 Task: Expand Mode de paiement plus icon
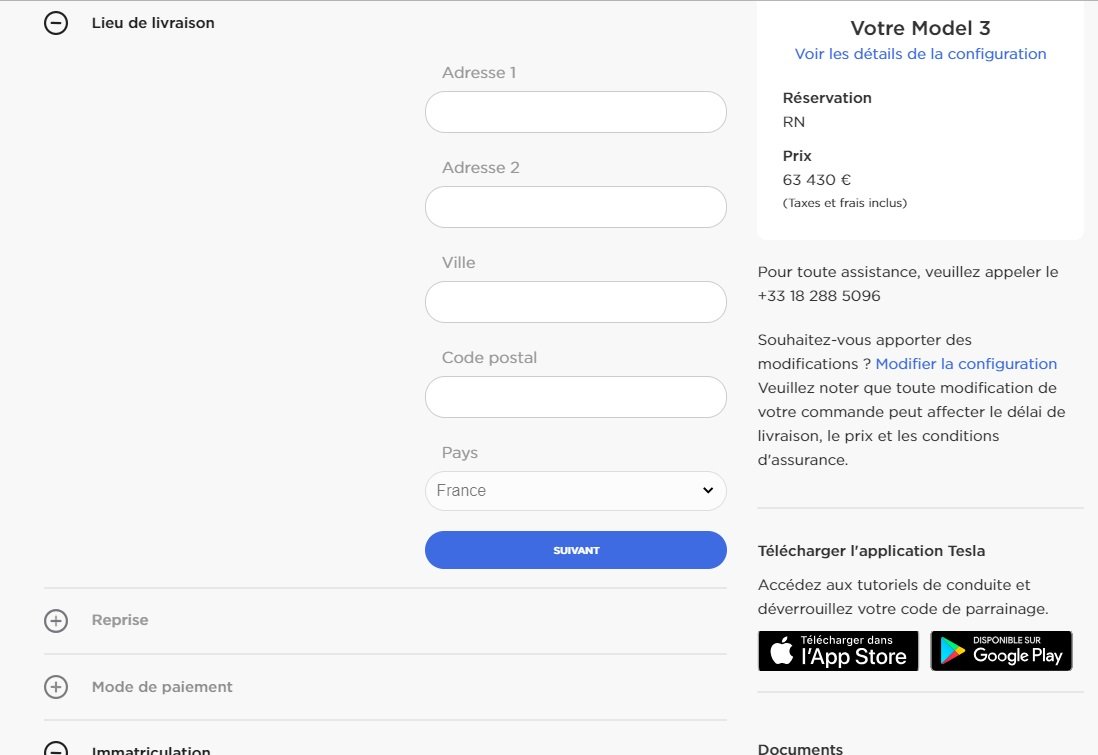(56, 687)
